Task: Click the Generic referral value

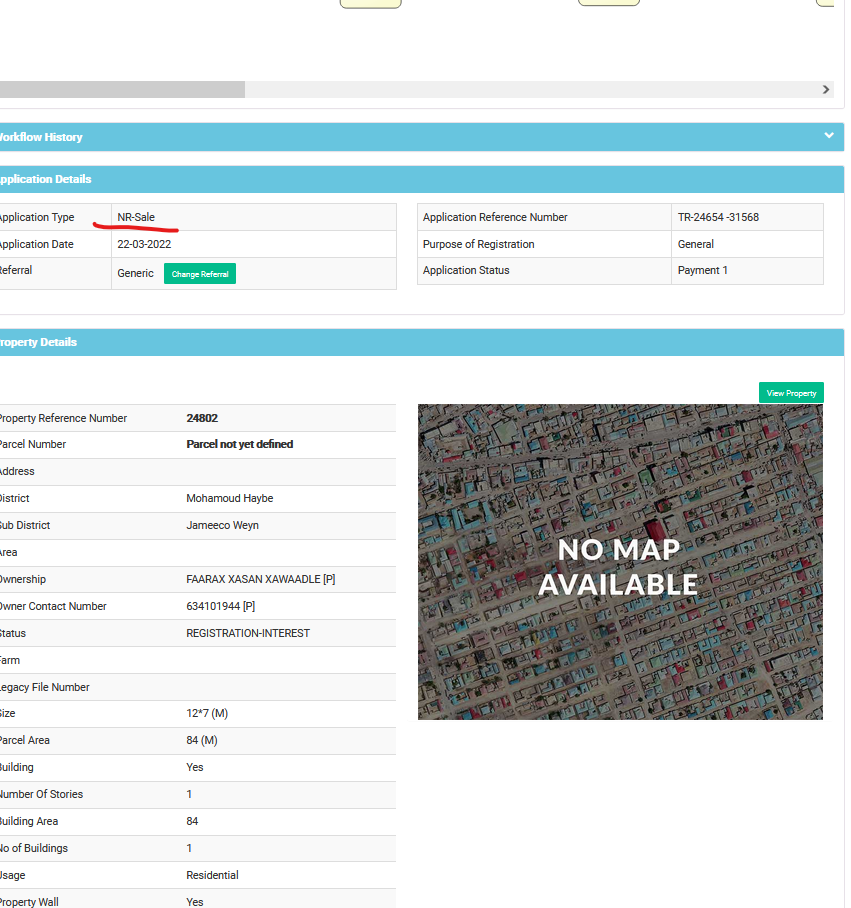Action: [x=135, y=273]
